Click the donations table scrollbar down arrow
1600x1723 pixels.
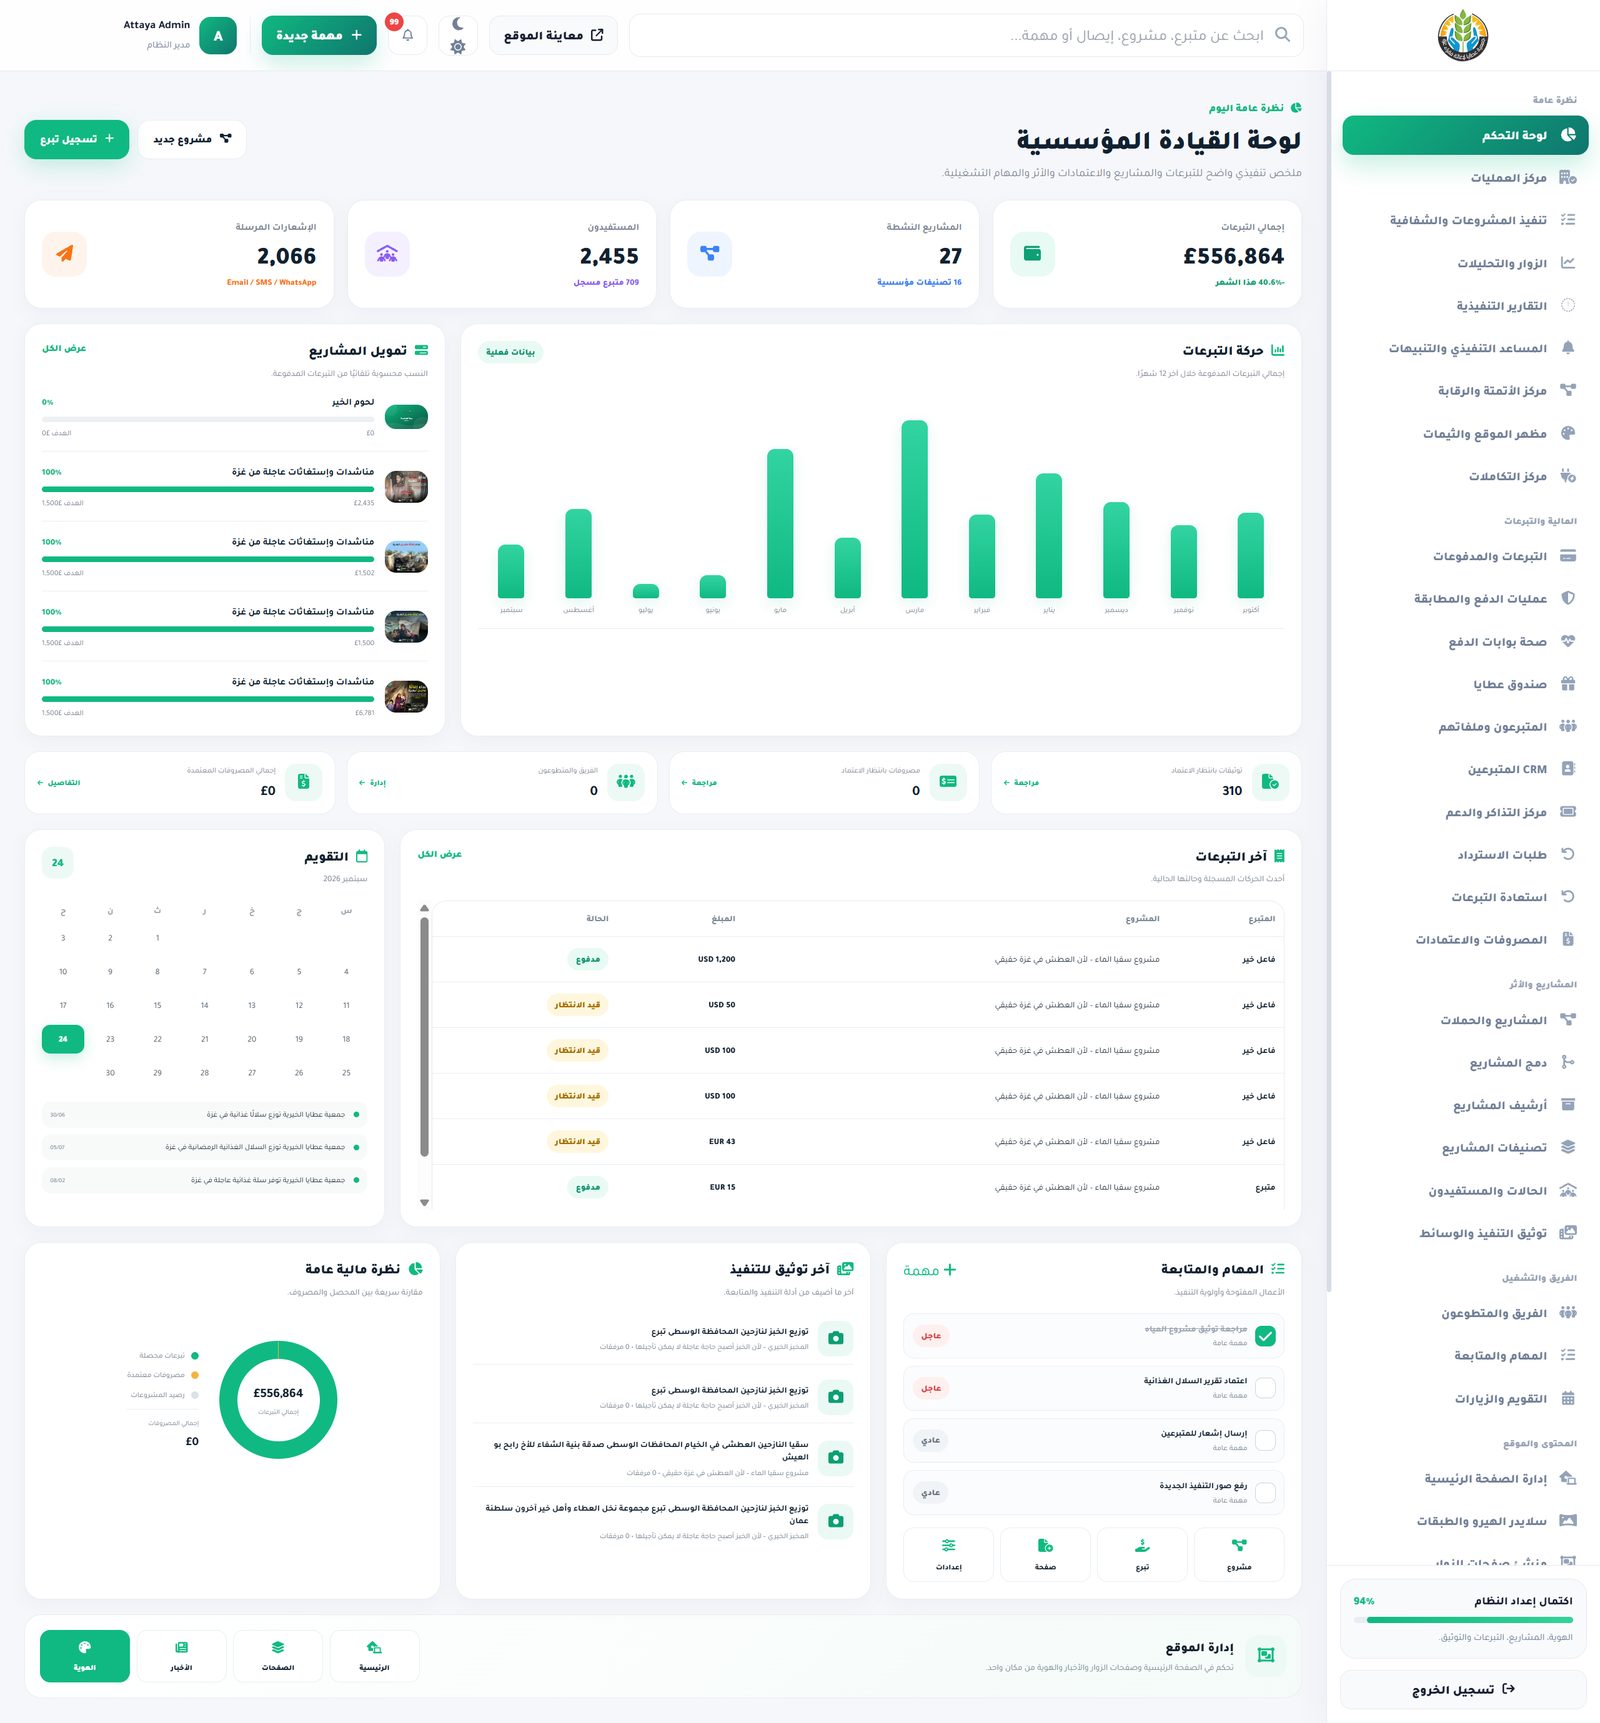point(425,1203)
